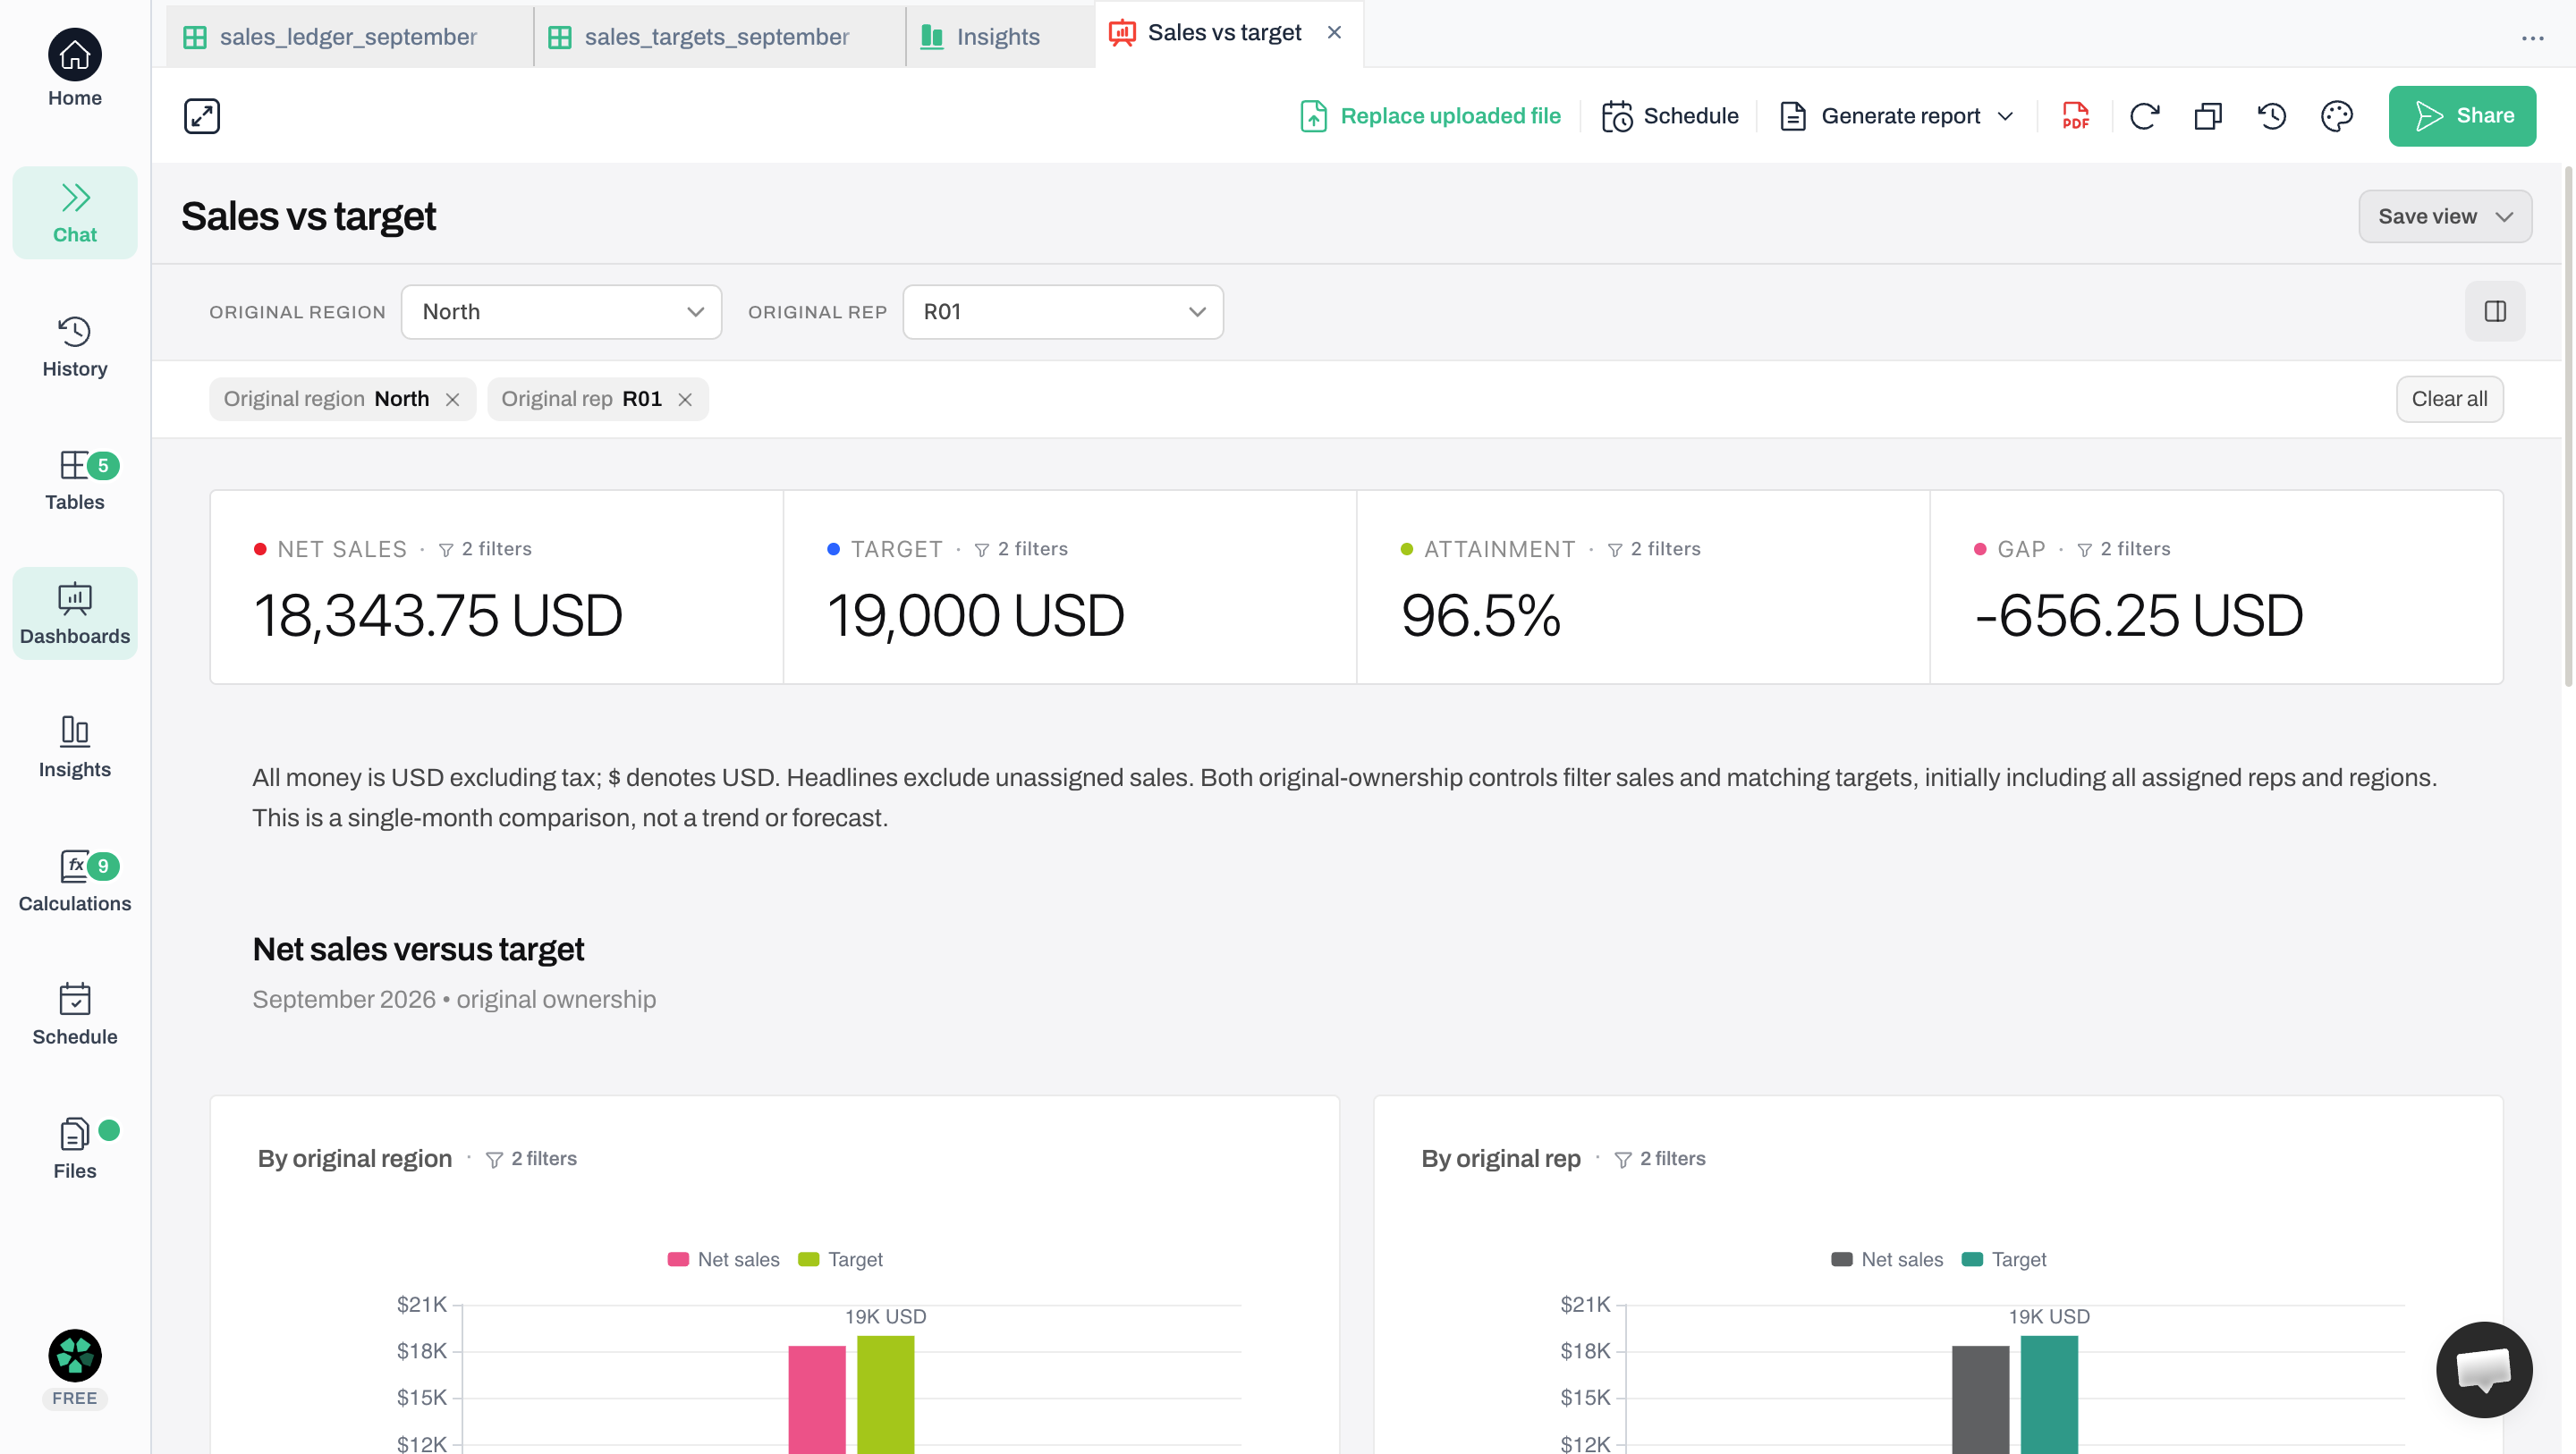Screen dimensions: 2576x1454
Task: Open the Calculations section
Action: (75, 881)
